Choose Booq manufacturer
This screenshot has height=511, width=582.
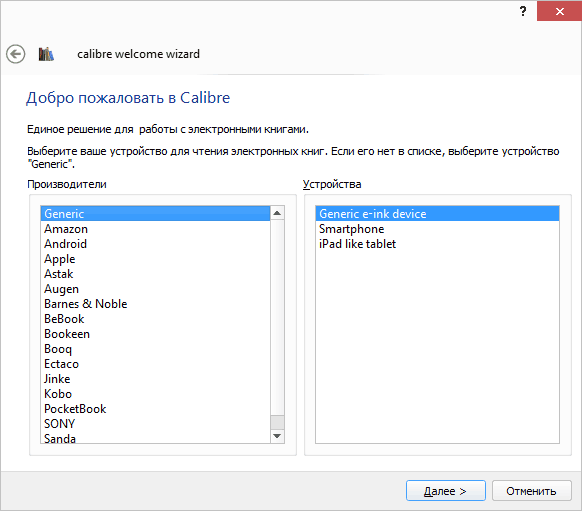[x=155, y=349]
